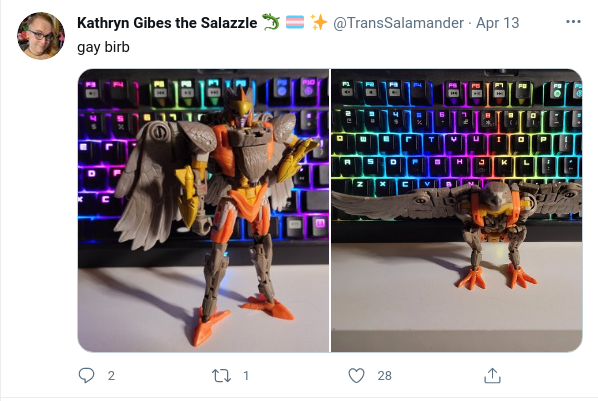This screenshot has height=401, width=598.
Task: Open the right photo of the bird figure
Action: point(457,210)
